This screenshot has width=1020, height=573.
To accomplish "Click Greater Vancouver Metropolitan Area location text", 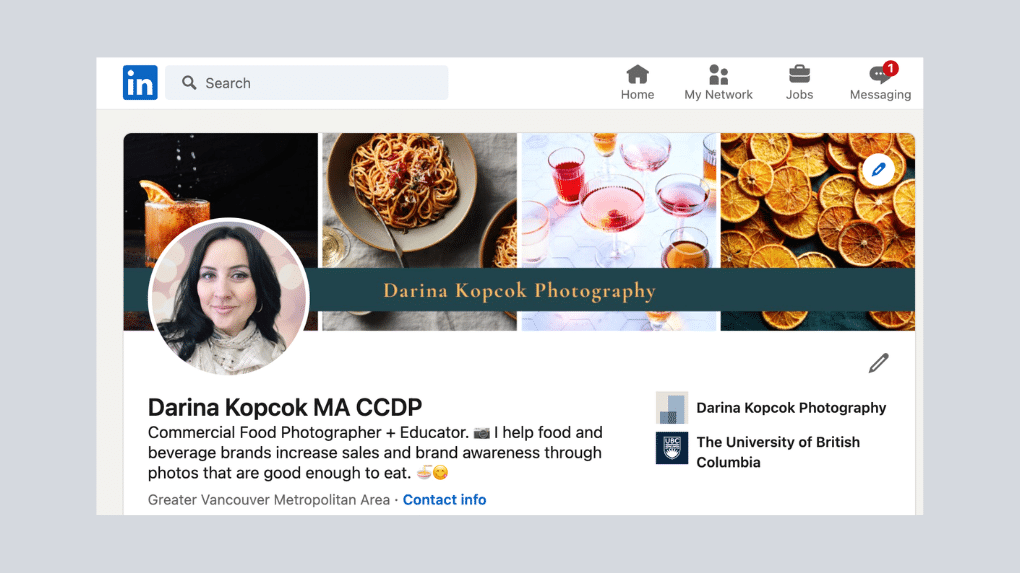I will 269,500.
